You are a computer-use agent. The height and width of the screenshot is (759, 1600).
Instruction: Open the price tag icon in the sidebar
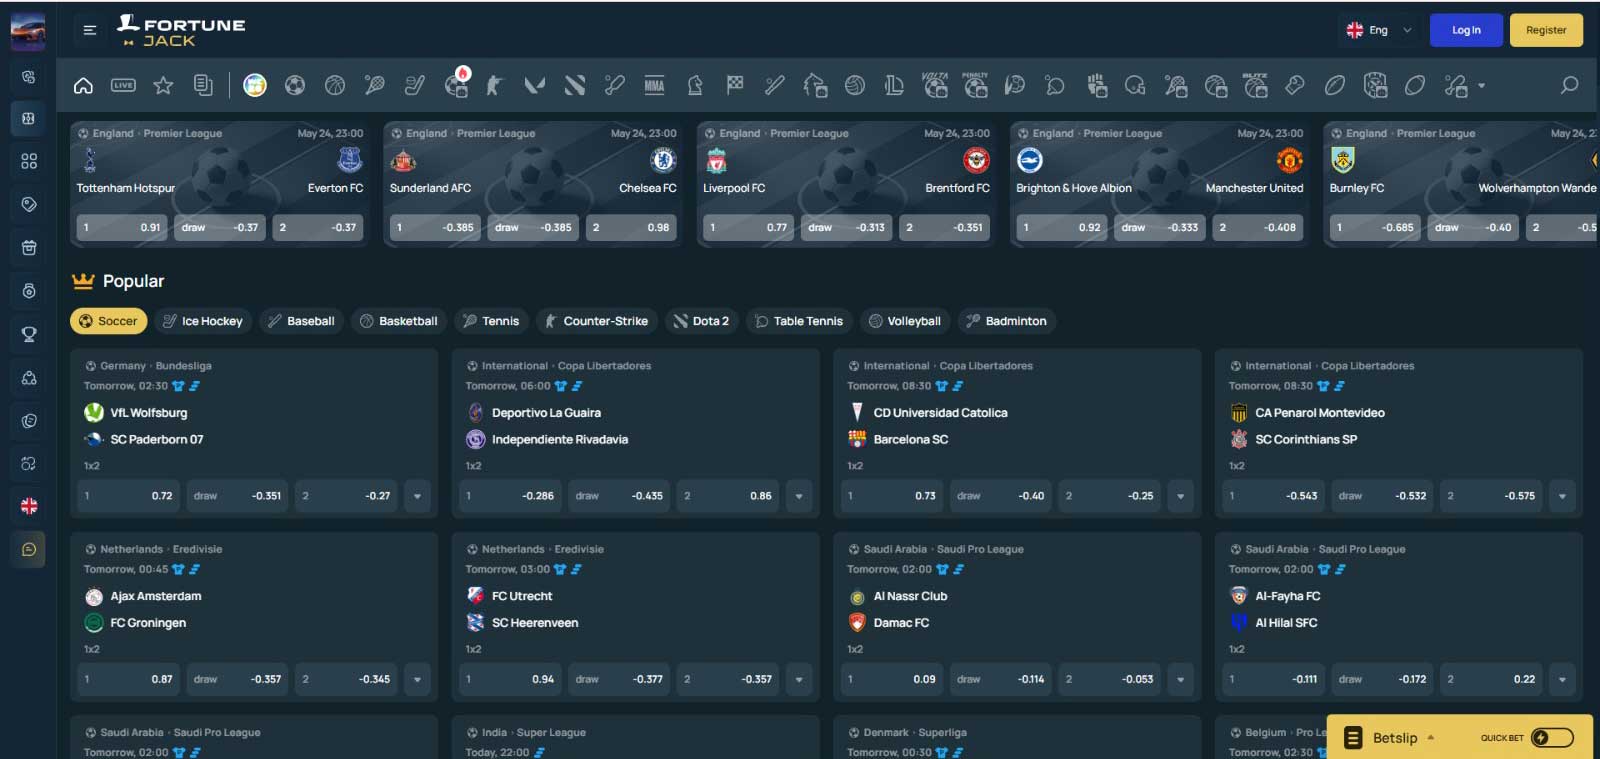coord(29,204)
